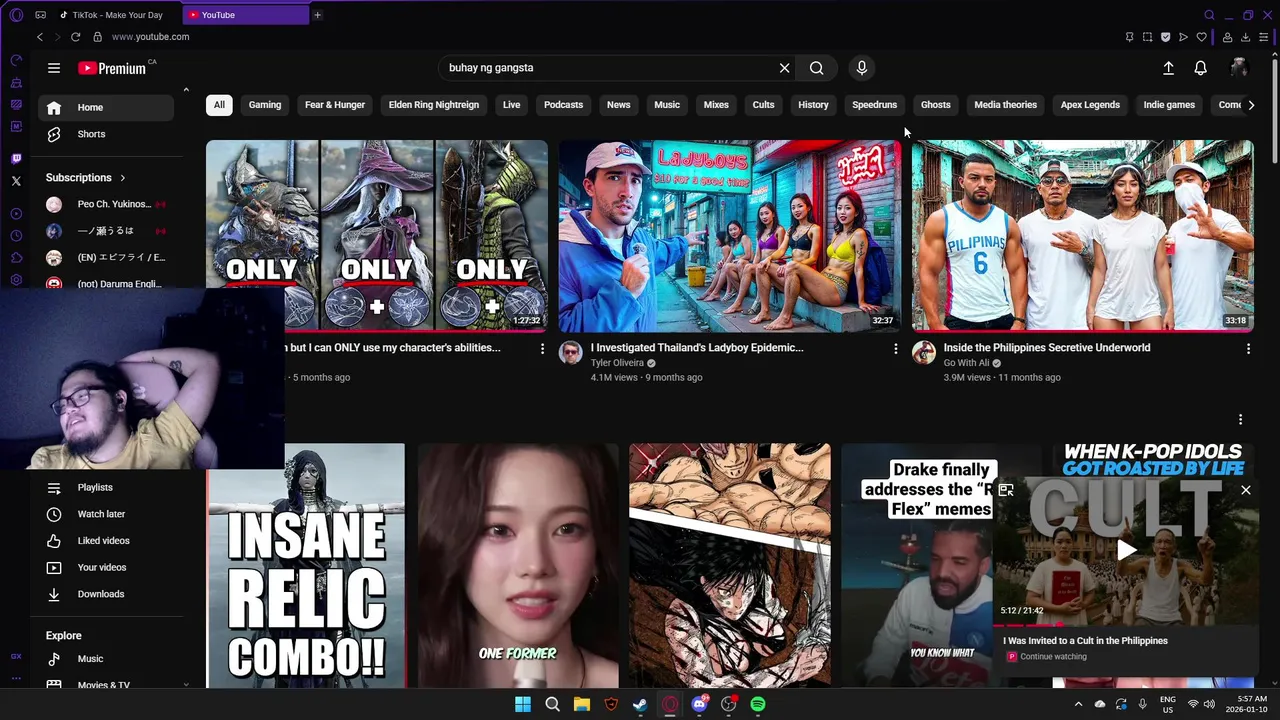Open History clock in Opera sidebar

(16, 236)
